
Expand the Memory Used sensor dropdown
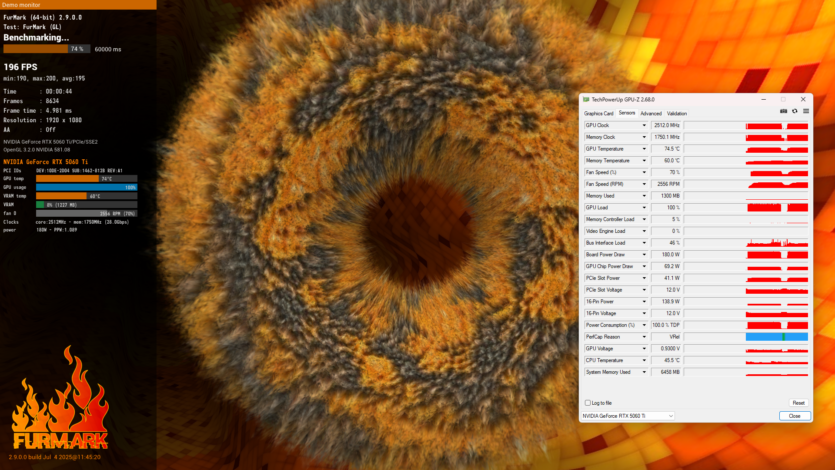click(x=644, y=196)
